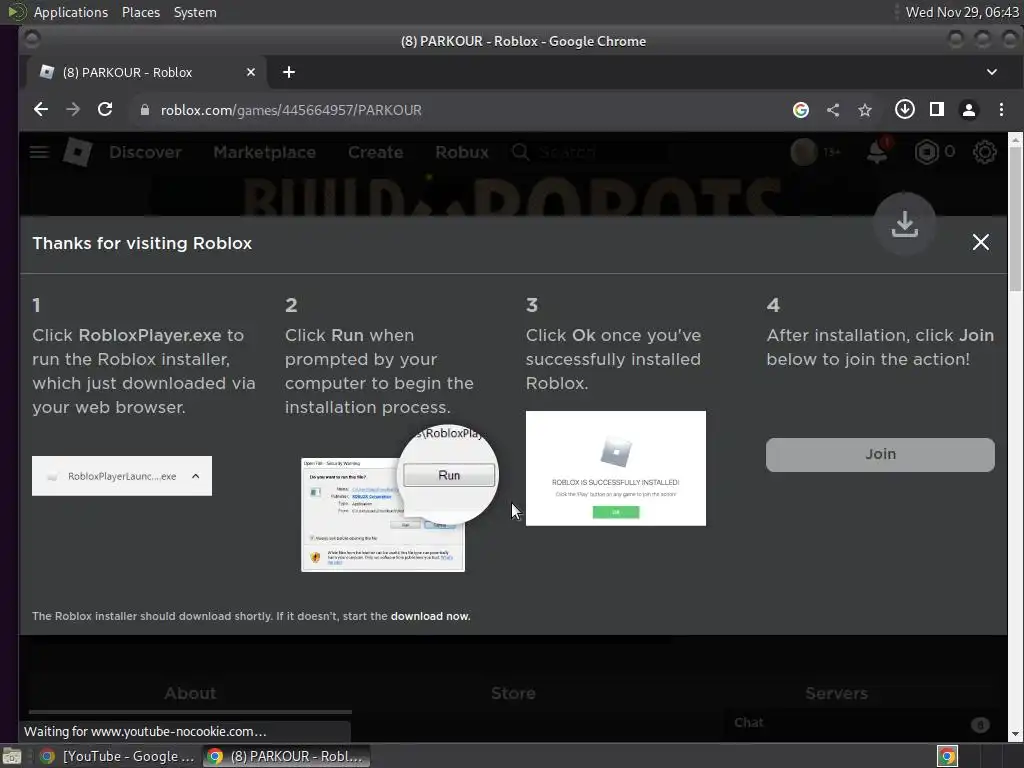Open Chrome downloads icon
1024x768 pixels.
904,110
